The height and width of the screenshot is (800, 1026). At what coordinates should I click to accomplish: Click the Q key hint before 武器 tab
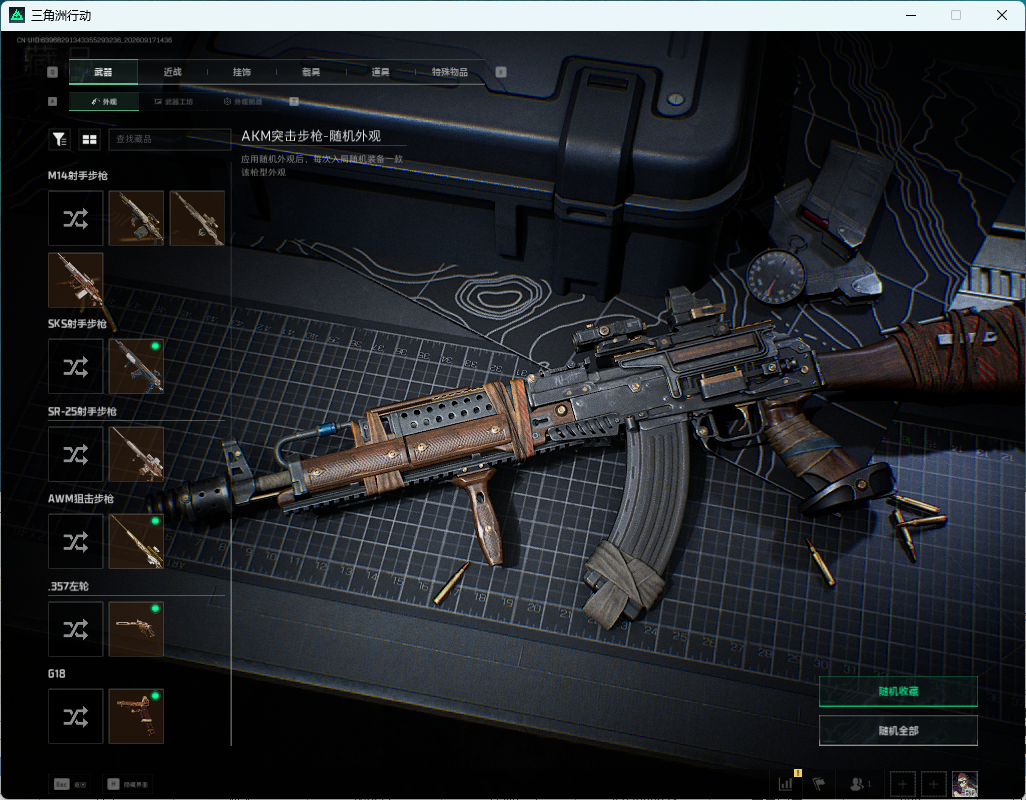click(x=53, y=72)
